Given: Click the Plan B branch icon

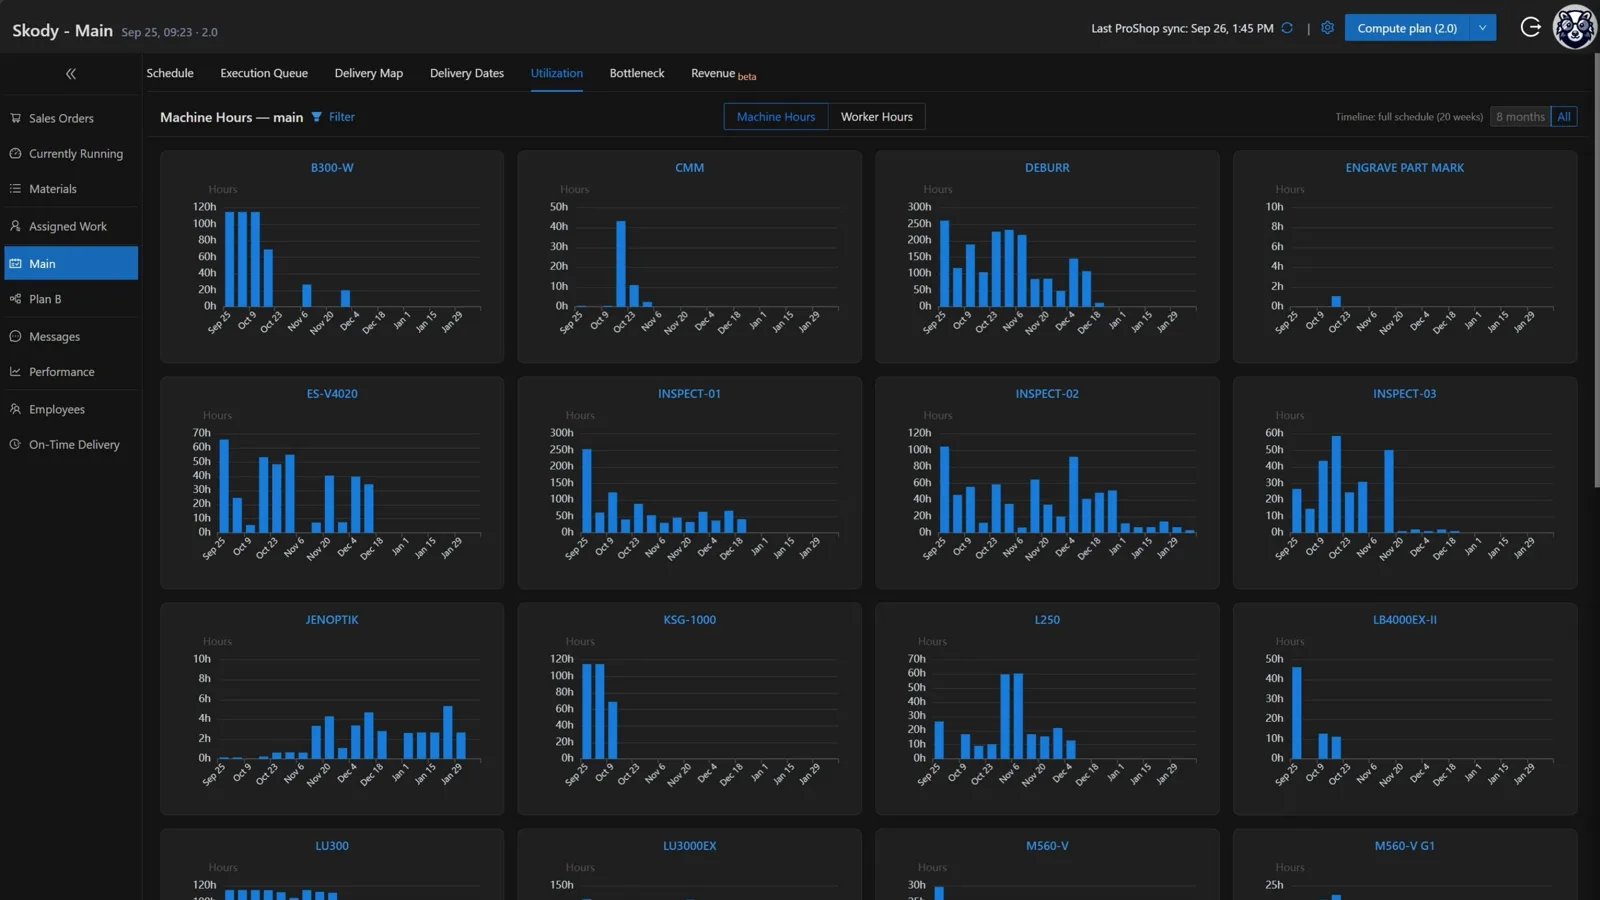Looking at the screenshot, I should 15,299.
